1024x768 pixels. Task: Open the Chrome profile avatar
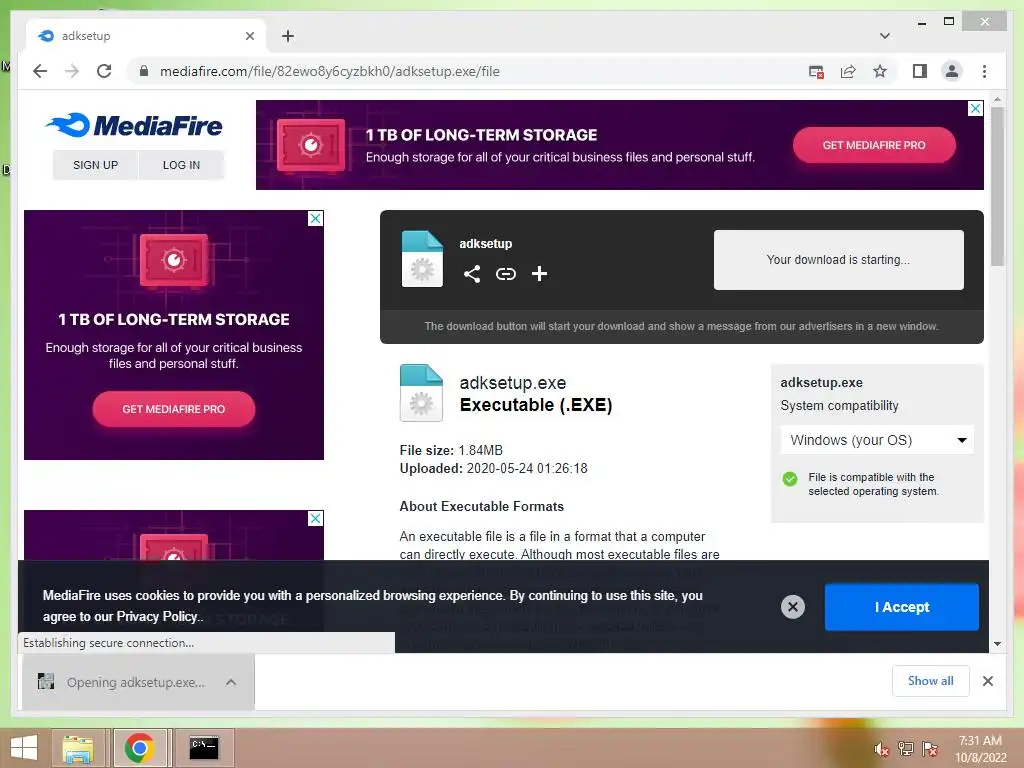coord(952,71)
